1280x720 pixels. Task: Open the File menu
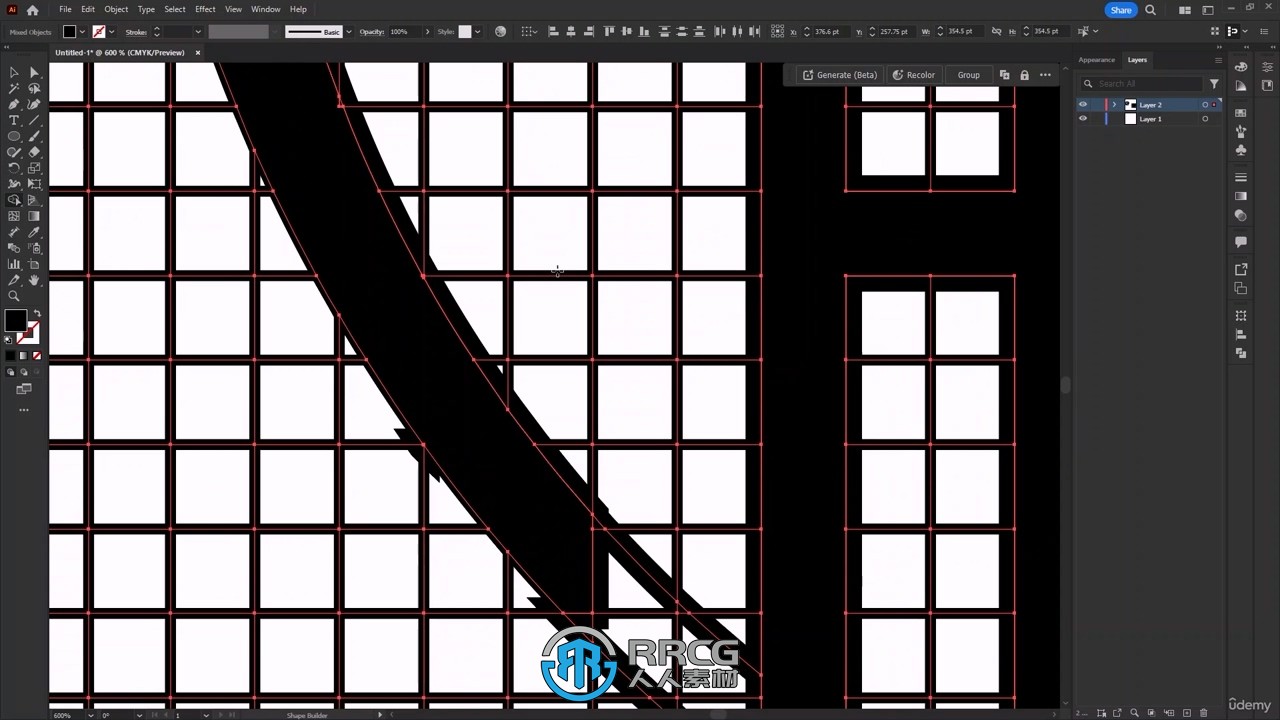pyautogui.click(x=65, y=9)
